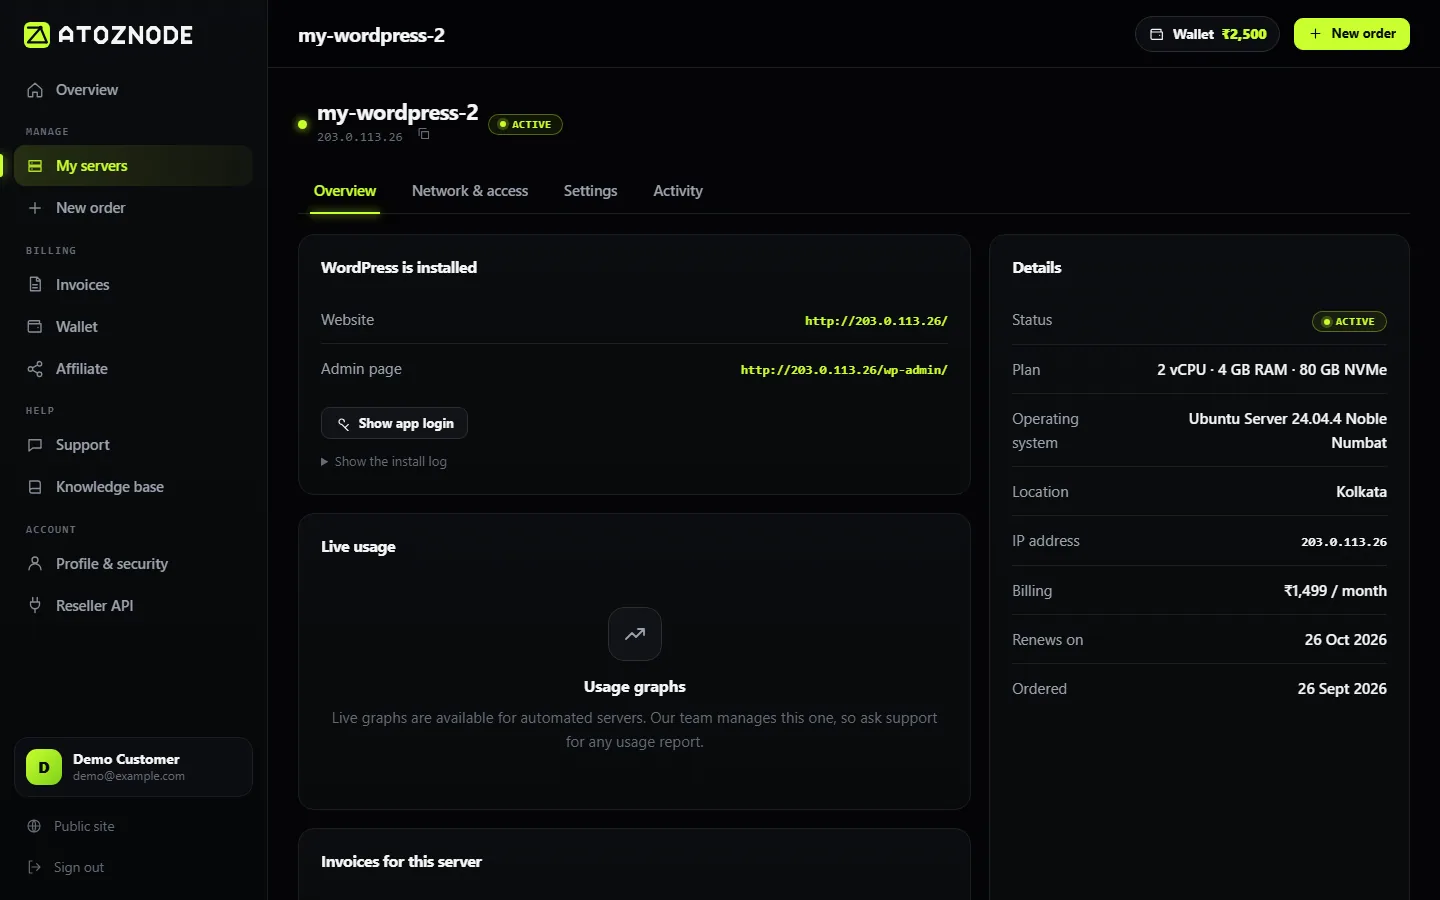Open the wp-admin admin page link
Screen dimensions: 1440x900
pyautogui.click(x=844, y=370)
